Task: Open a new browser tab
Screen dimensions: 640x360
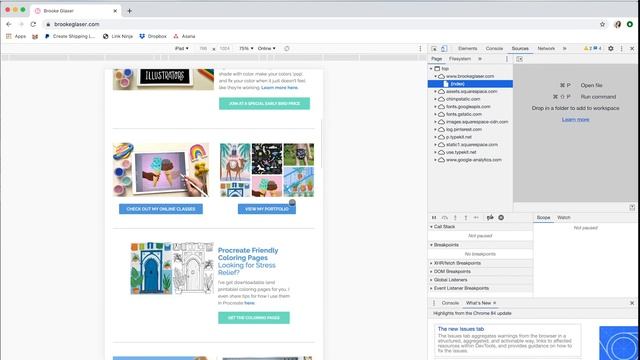Action: (129, 11)
